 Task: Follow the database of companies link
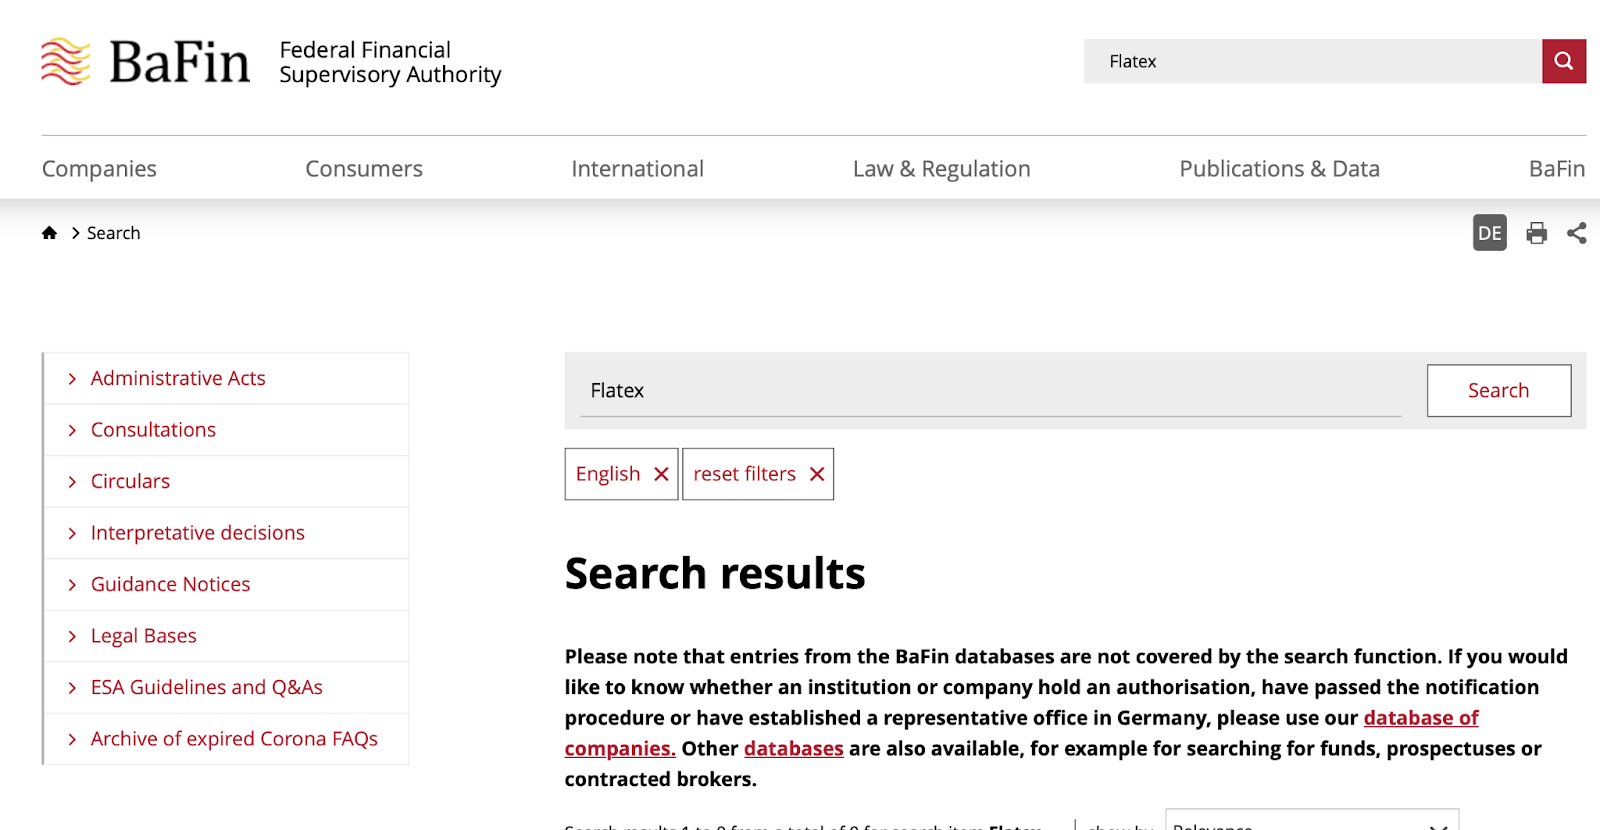pyautogui.click(x=1420, y=718)
